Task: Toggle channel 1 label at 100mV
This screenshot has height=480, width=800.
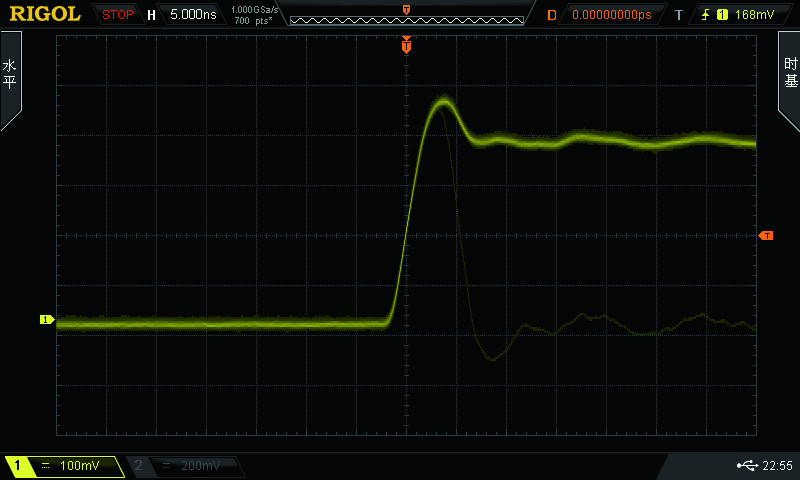Action: 64,466
